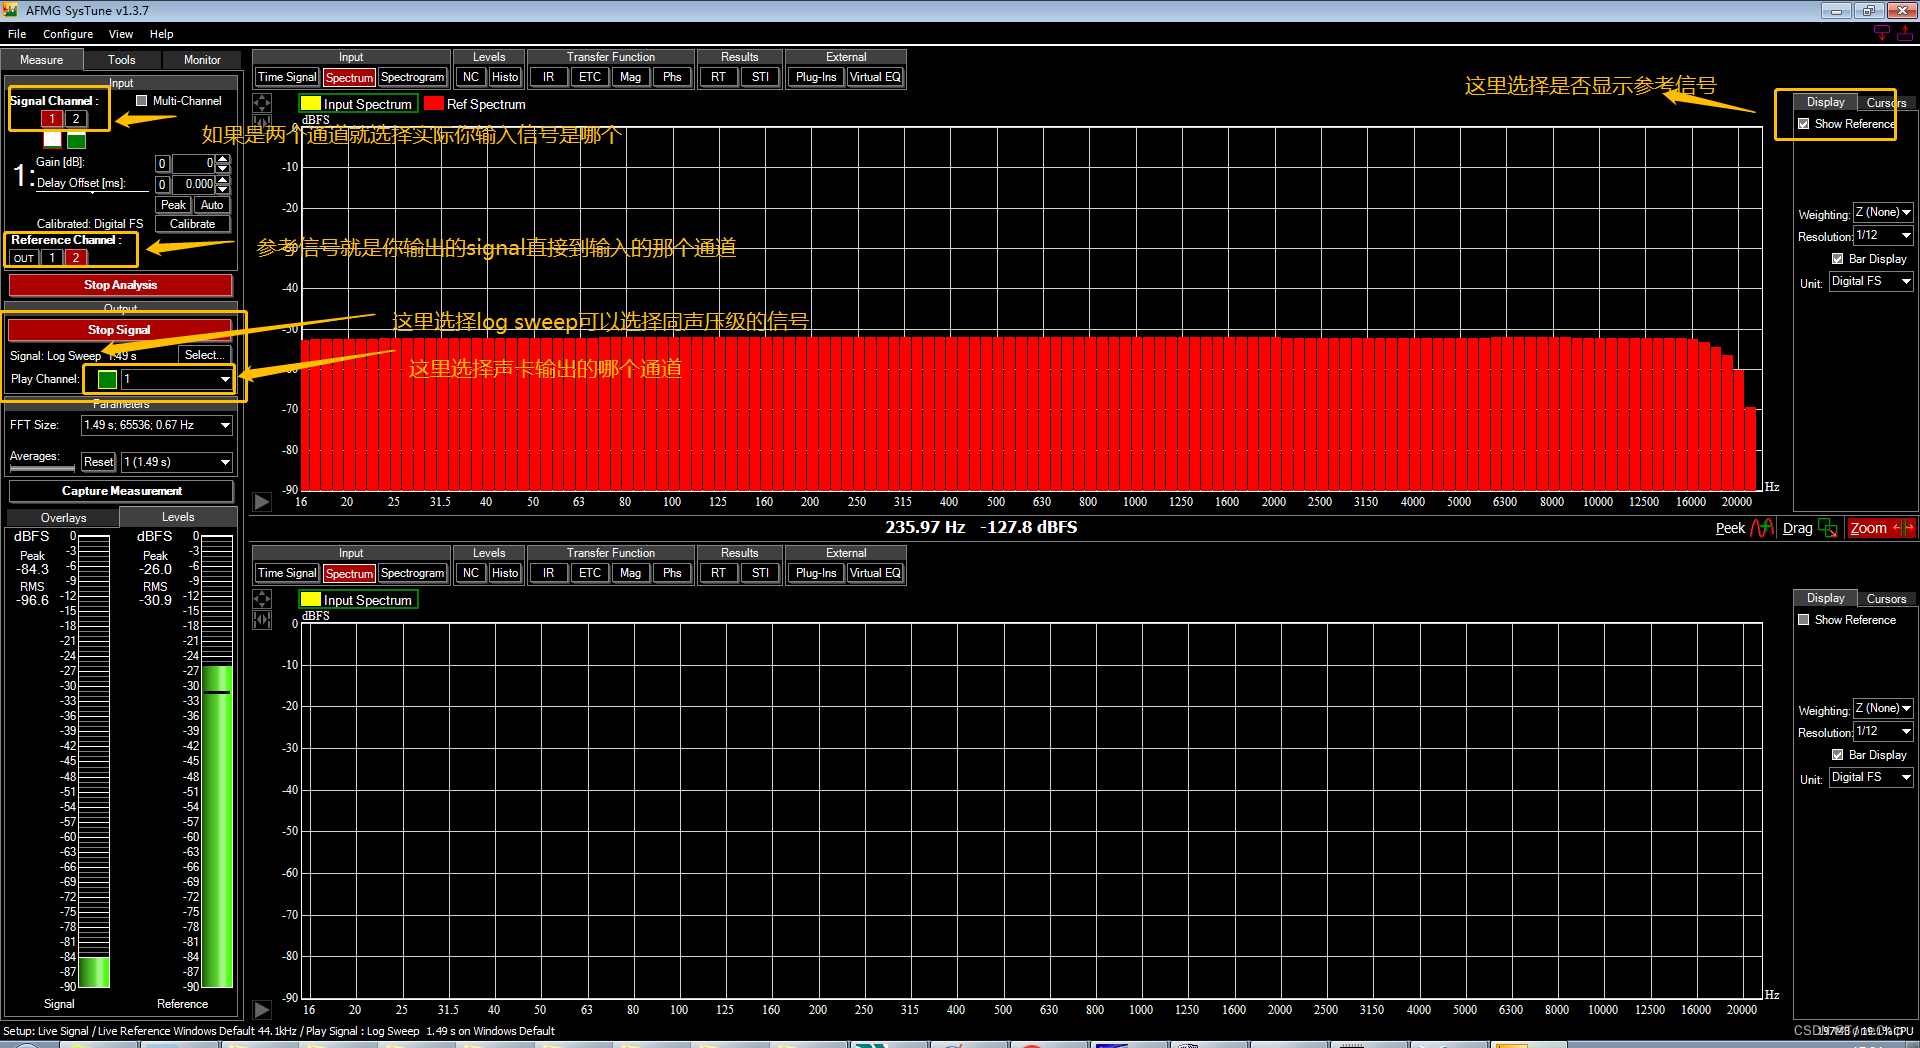Click the purple attach-up window icon
The image size is (1920, 1048).
[x=1905, y=33]
